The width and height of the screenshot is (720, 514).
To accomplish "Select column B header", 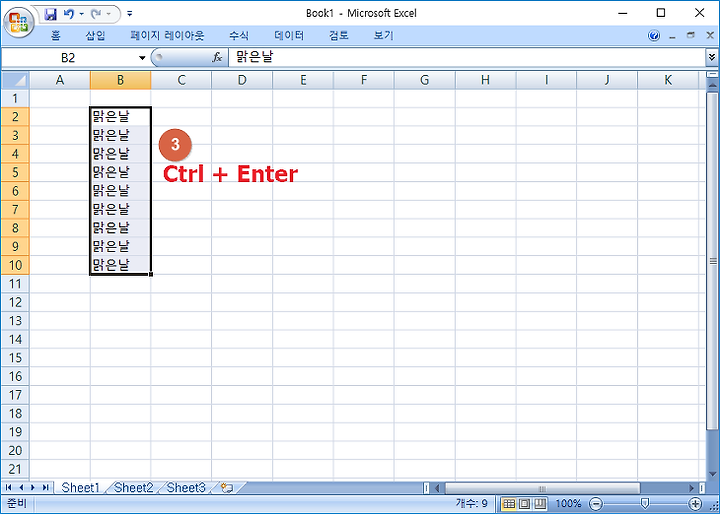I will 120,80.
